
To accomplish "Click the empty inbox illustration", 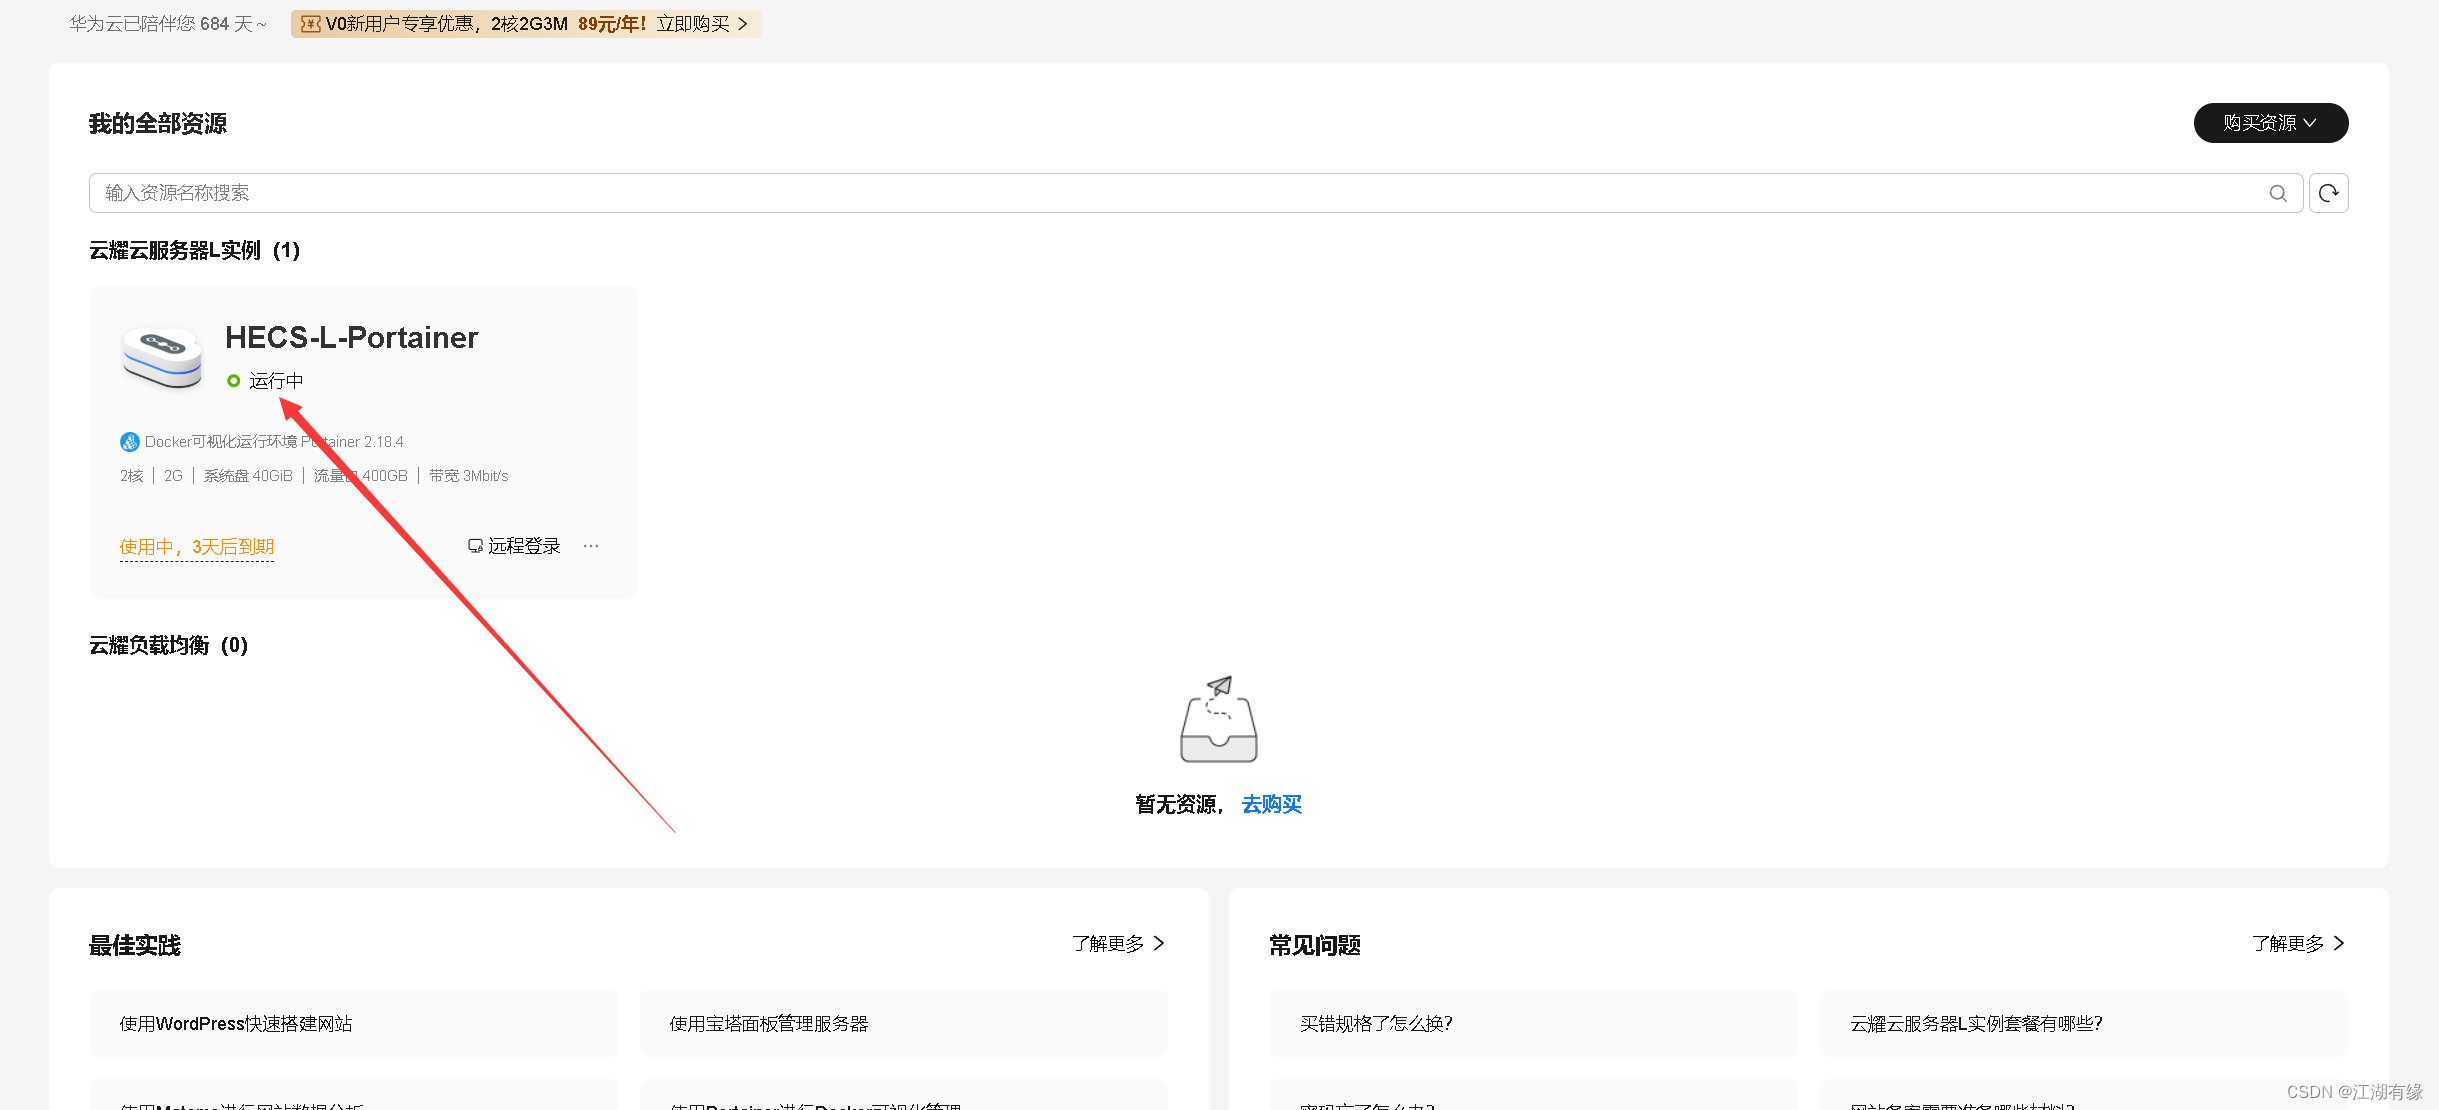I will click(1219, 719).
